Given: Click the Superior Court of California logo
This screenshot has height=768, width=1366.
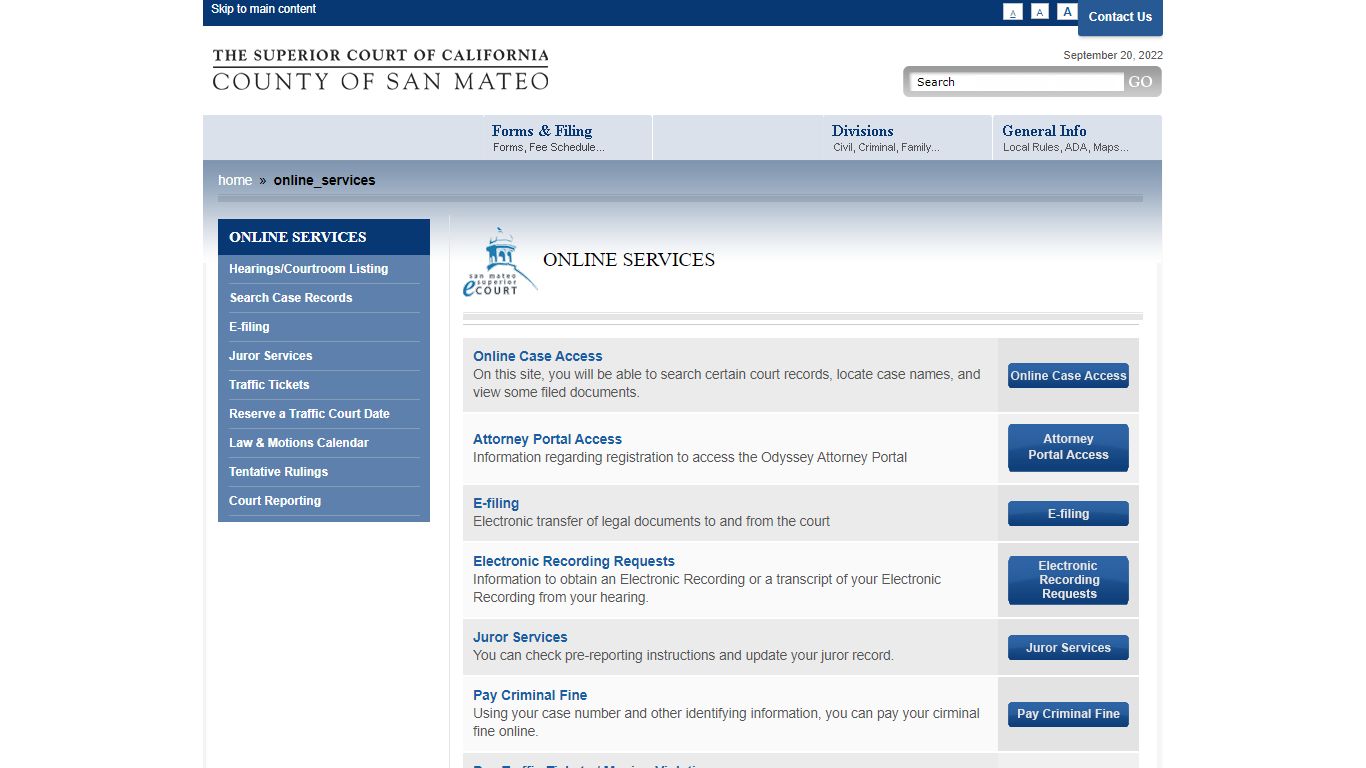Looking at the screenshot, I should (x=380, y=70).
